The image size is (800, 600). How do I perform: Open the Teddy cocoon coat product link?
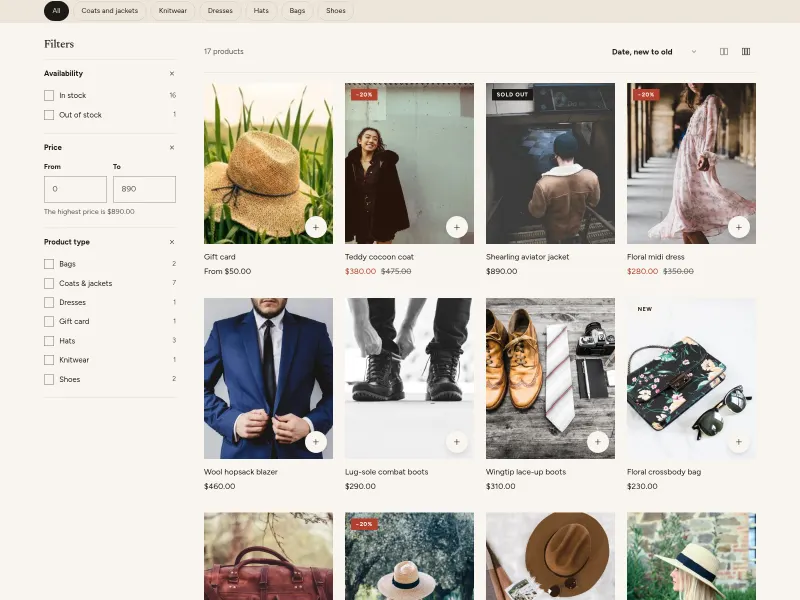[379, 257]
